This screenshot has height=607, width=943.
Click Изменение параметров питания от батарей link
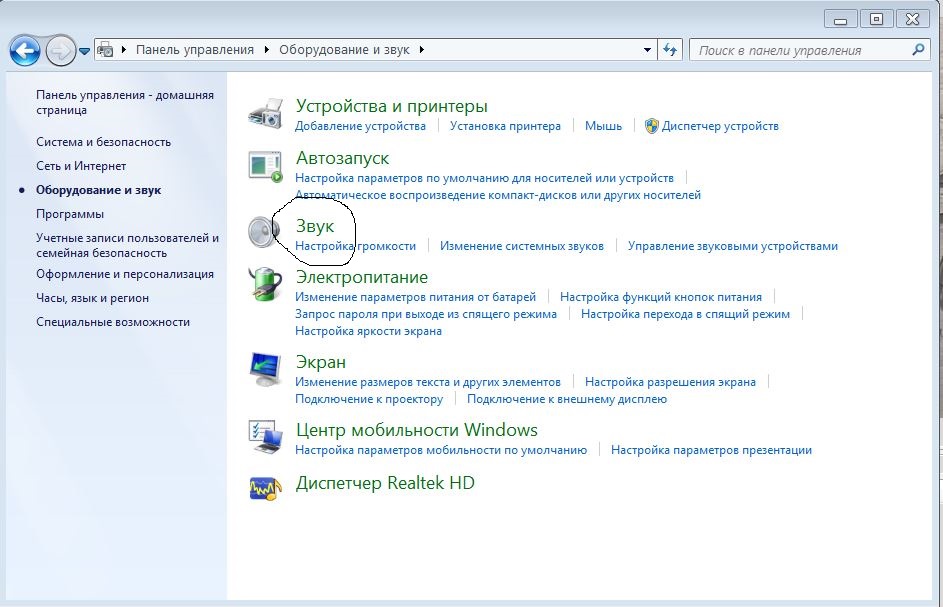(x=415, y=297)
